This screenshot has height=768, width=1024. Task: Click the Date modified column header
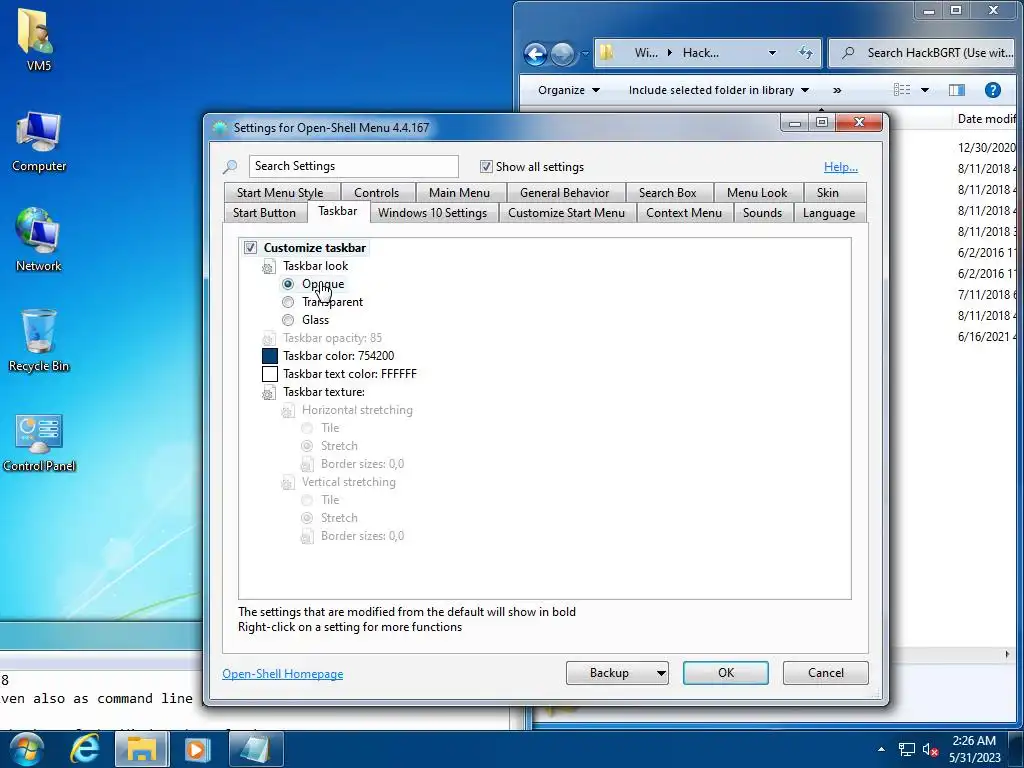986,119
